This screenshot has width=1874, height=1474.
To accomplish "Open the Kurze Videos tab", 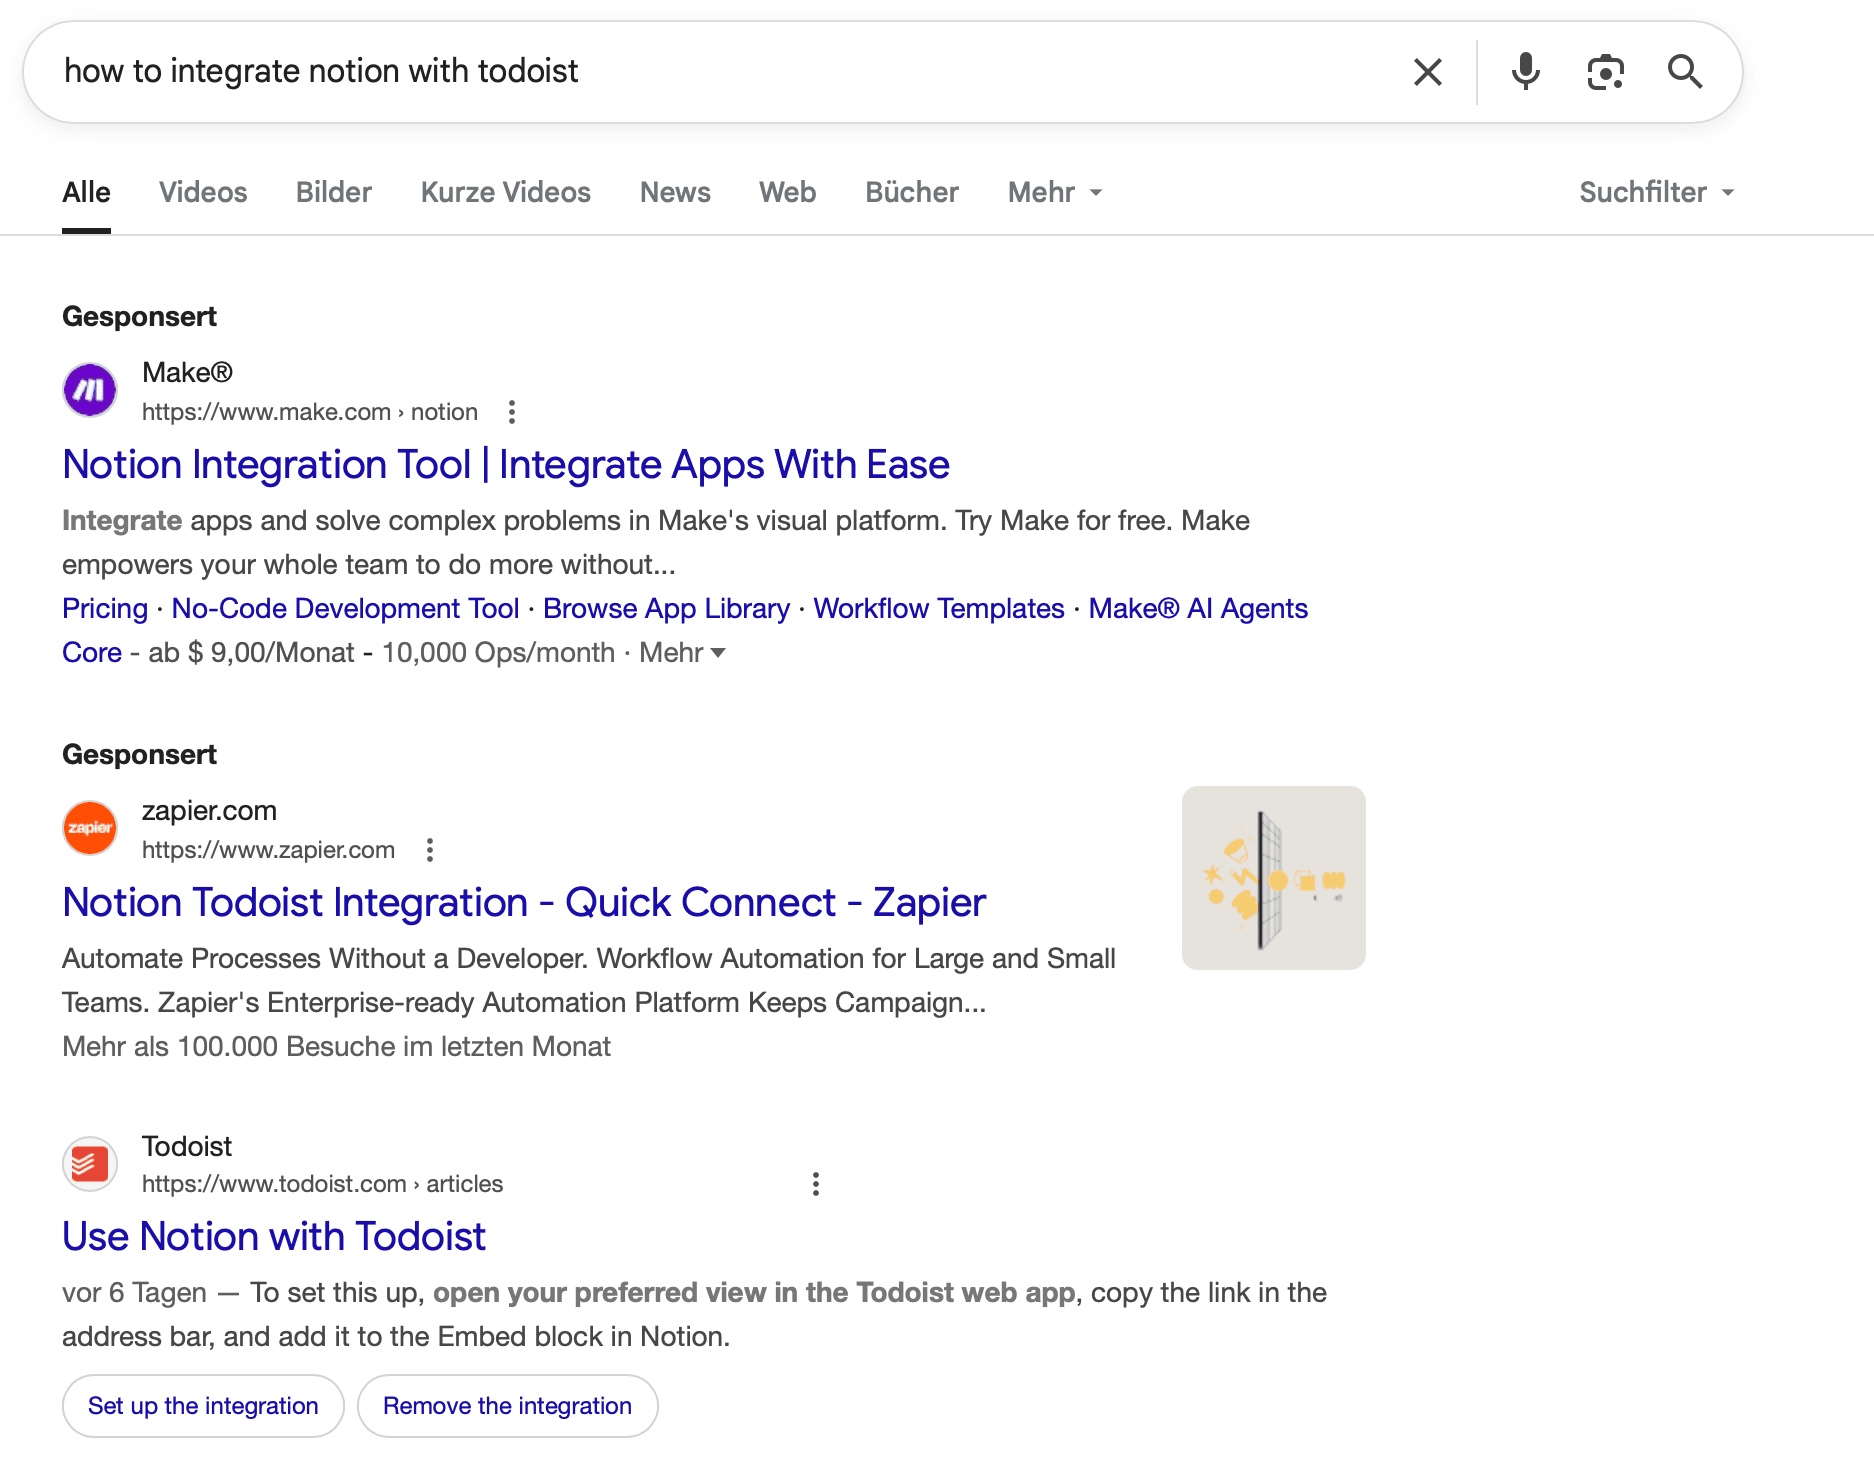I will [x=506, y=192].
